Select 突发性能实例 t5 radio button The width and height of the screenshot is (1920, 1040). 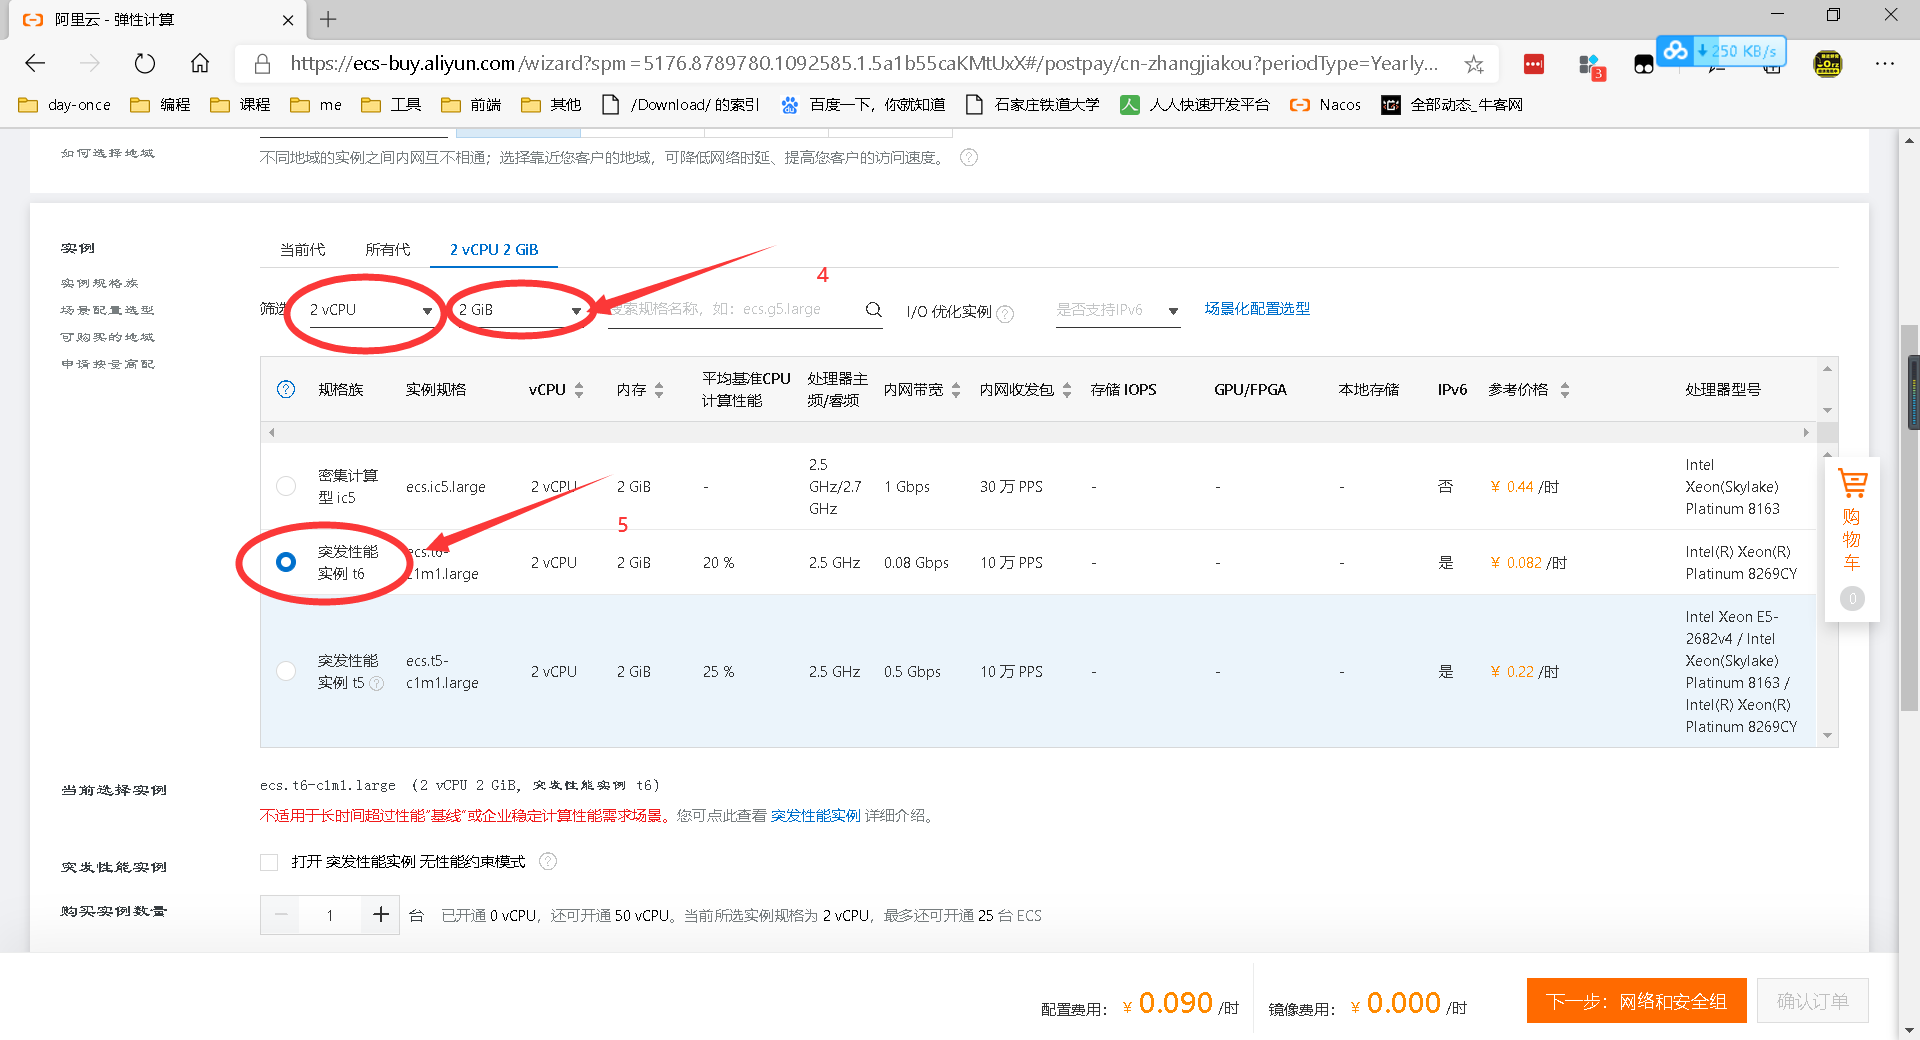click(x=286, y=671)
